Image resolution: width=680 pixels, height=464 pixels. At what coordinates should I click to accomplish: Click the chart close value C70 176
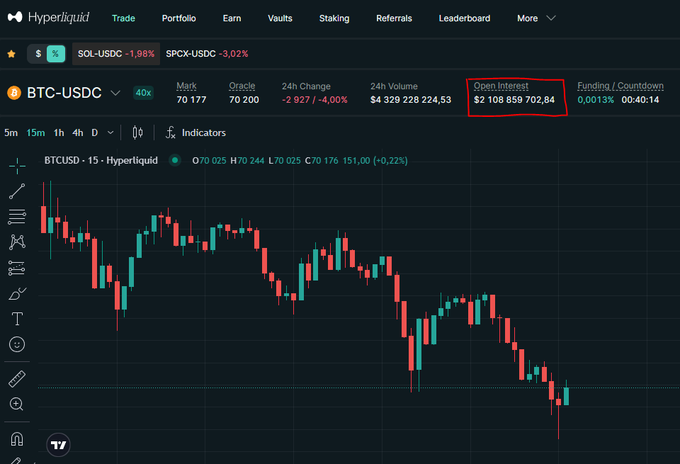pyautogui.click(x=321, y=160)
